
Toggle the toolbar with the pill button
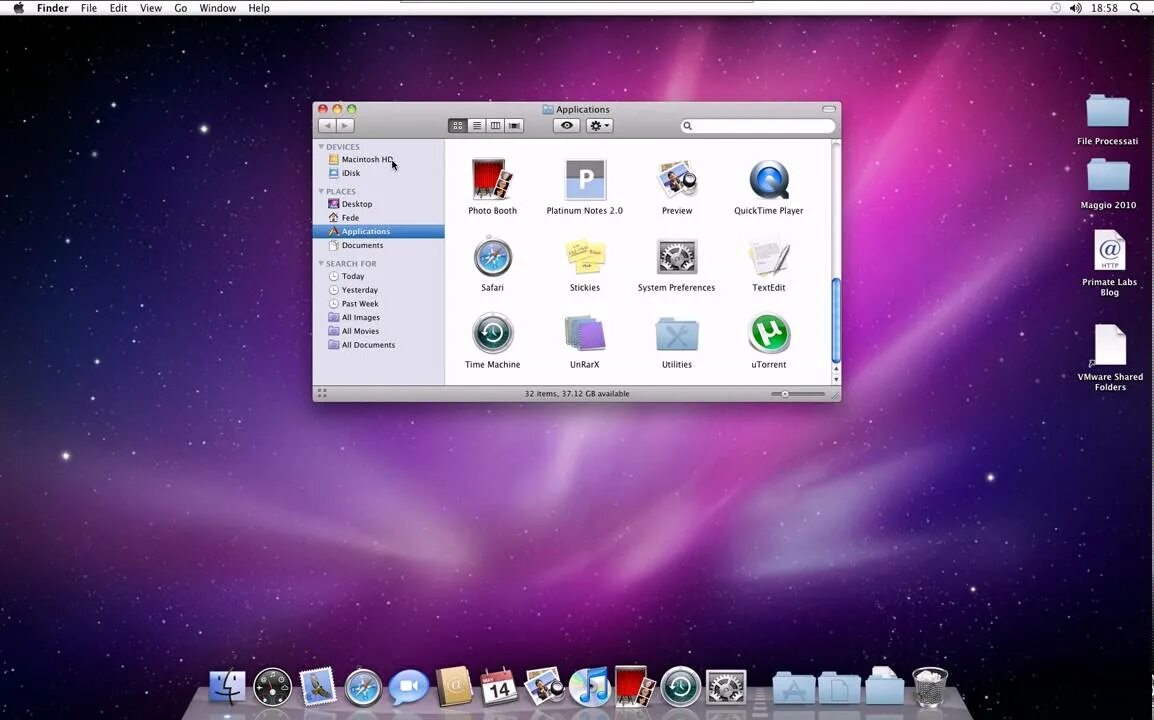829,109
